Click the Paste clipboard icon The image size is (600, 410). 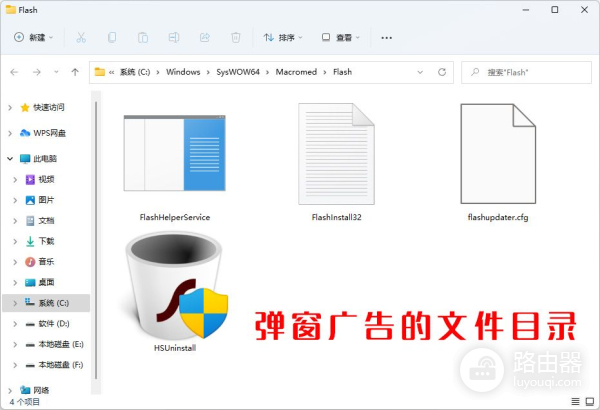(x=143, y=38)
